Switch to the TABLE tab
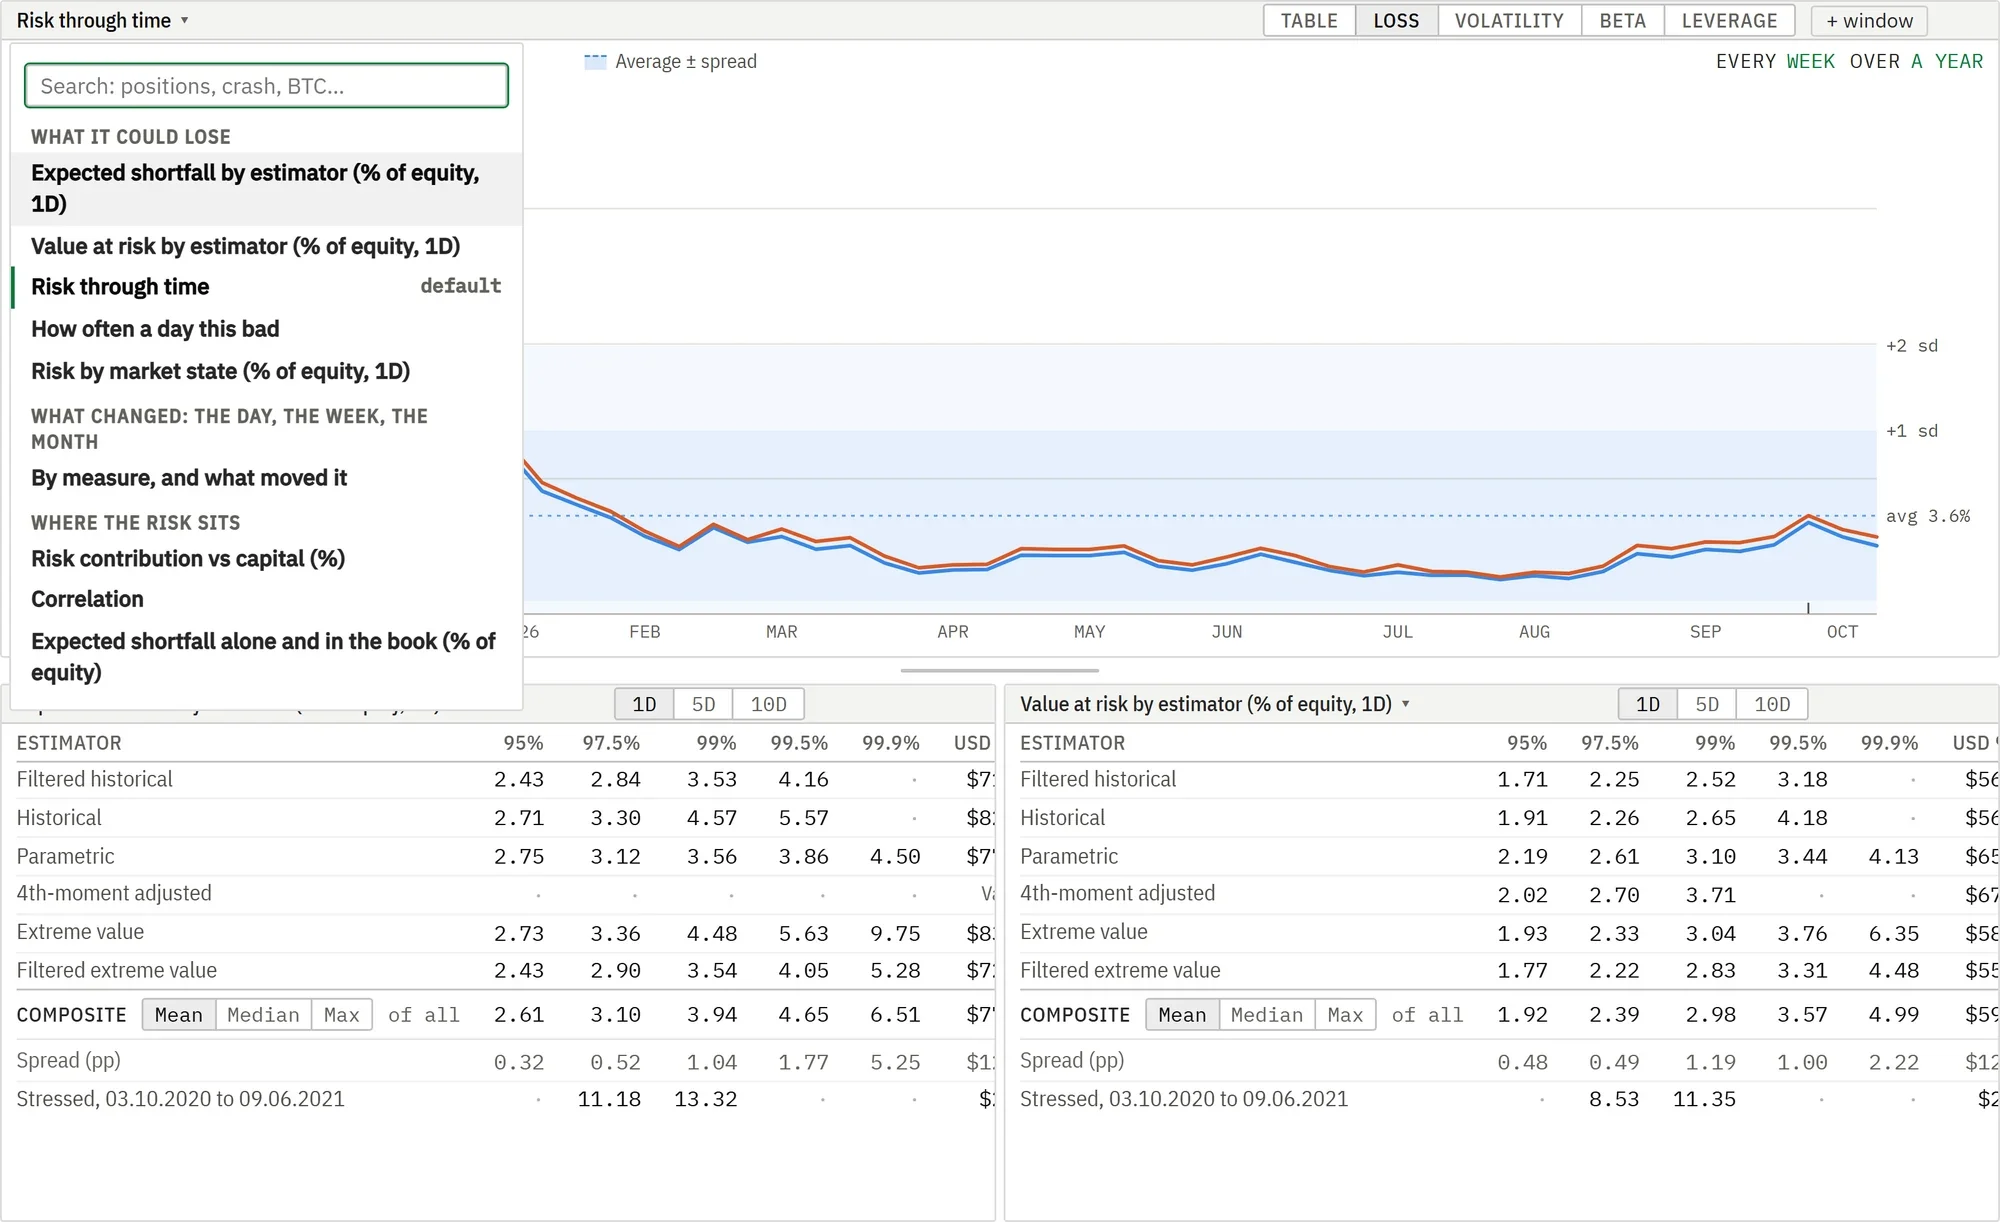The height and width of the screenshot is (1222, 2000). coord(1309,21)
